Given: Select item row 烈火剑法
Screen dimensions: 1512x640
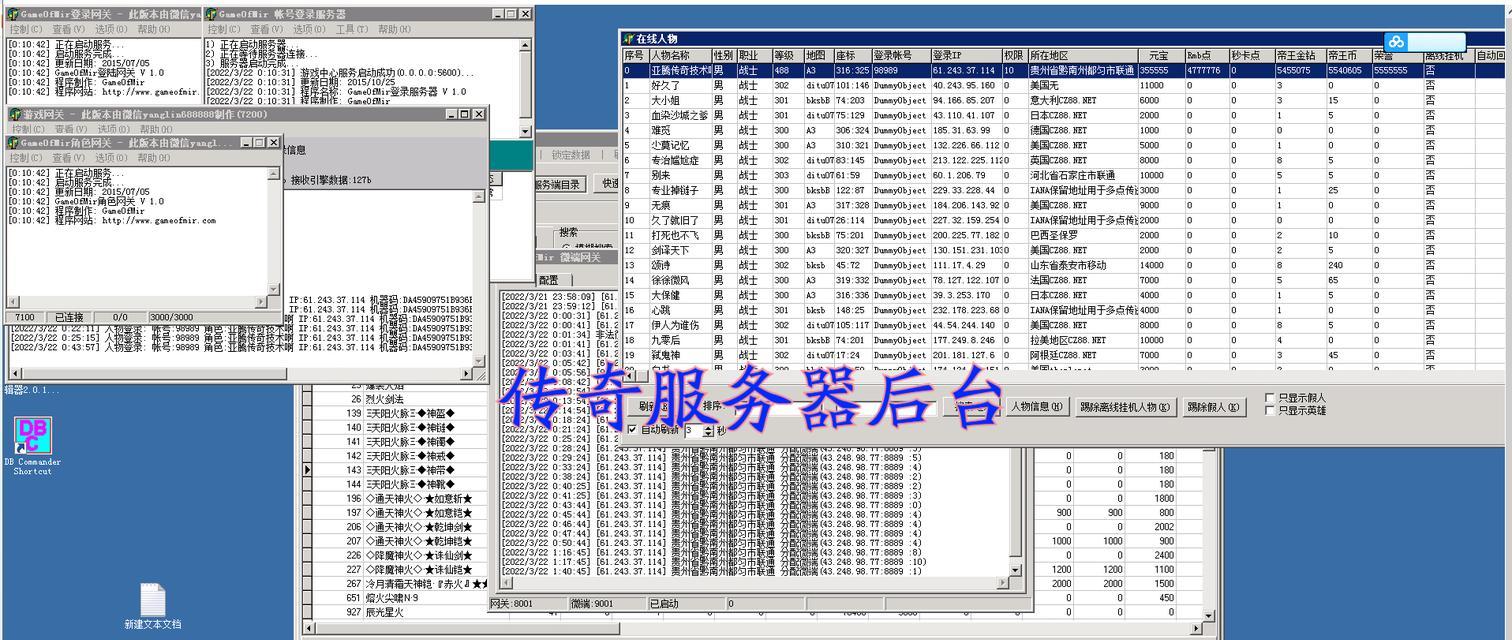Looking at the screenshot, I should pos(400,400).
